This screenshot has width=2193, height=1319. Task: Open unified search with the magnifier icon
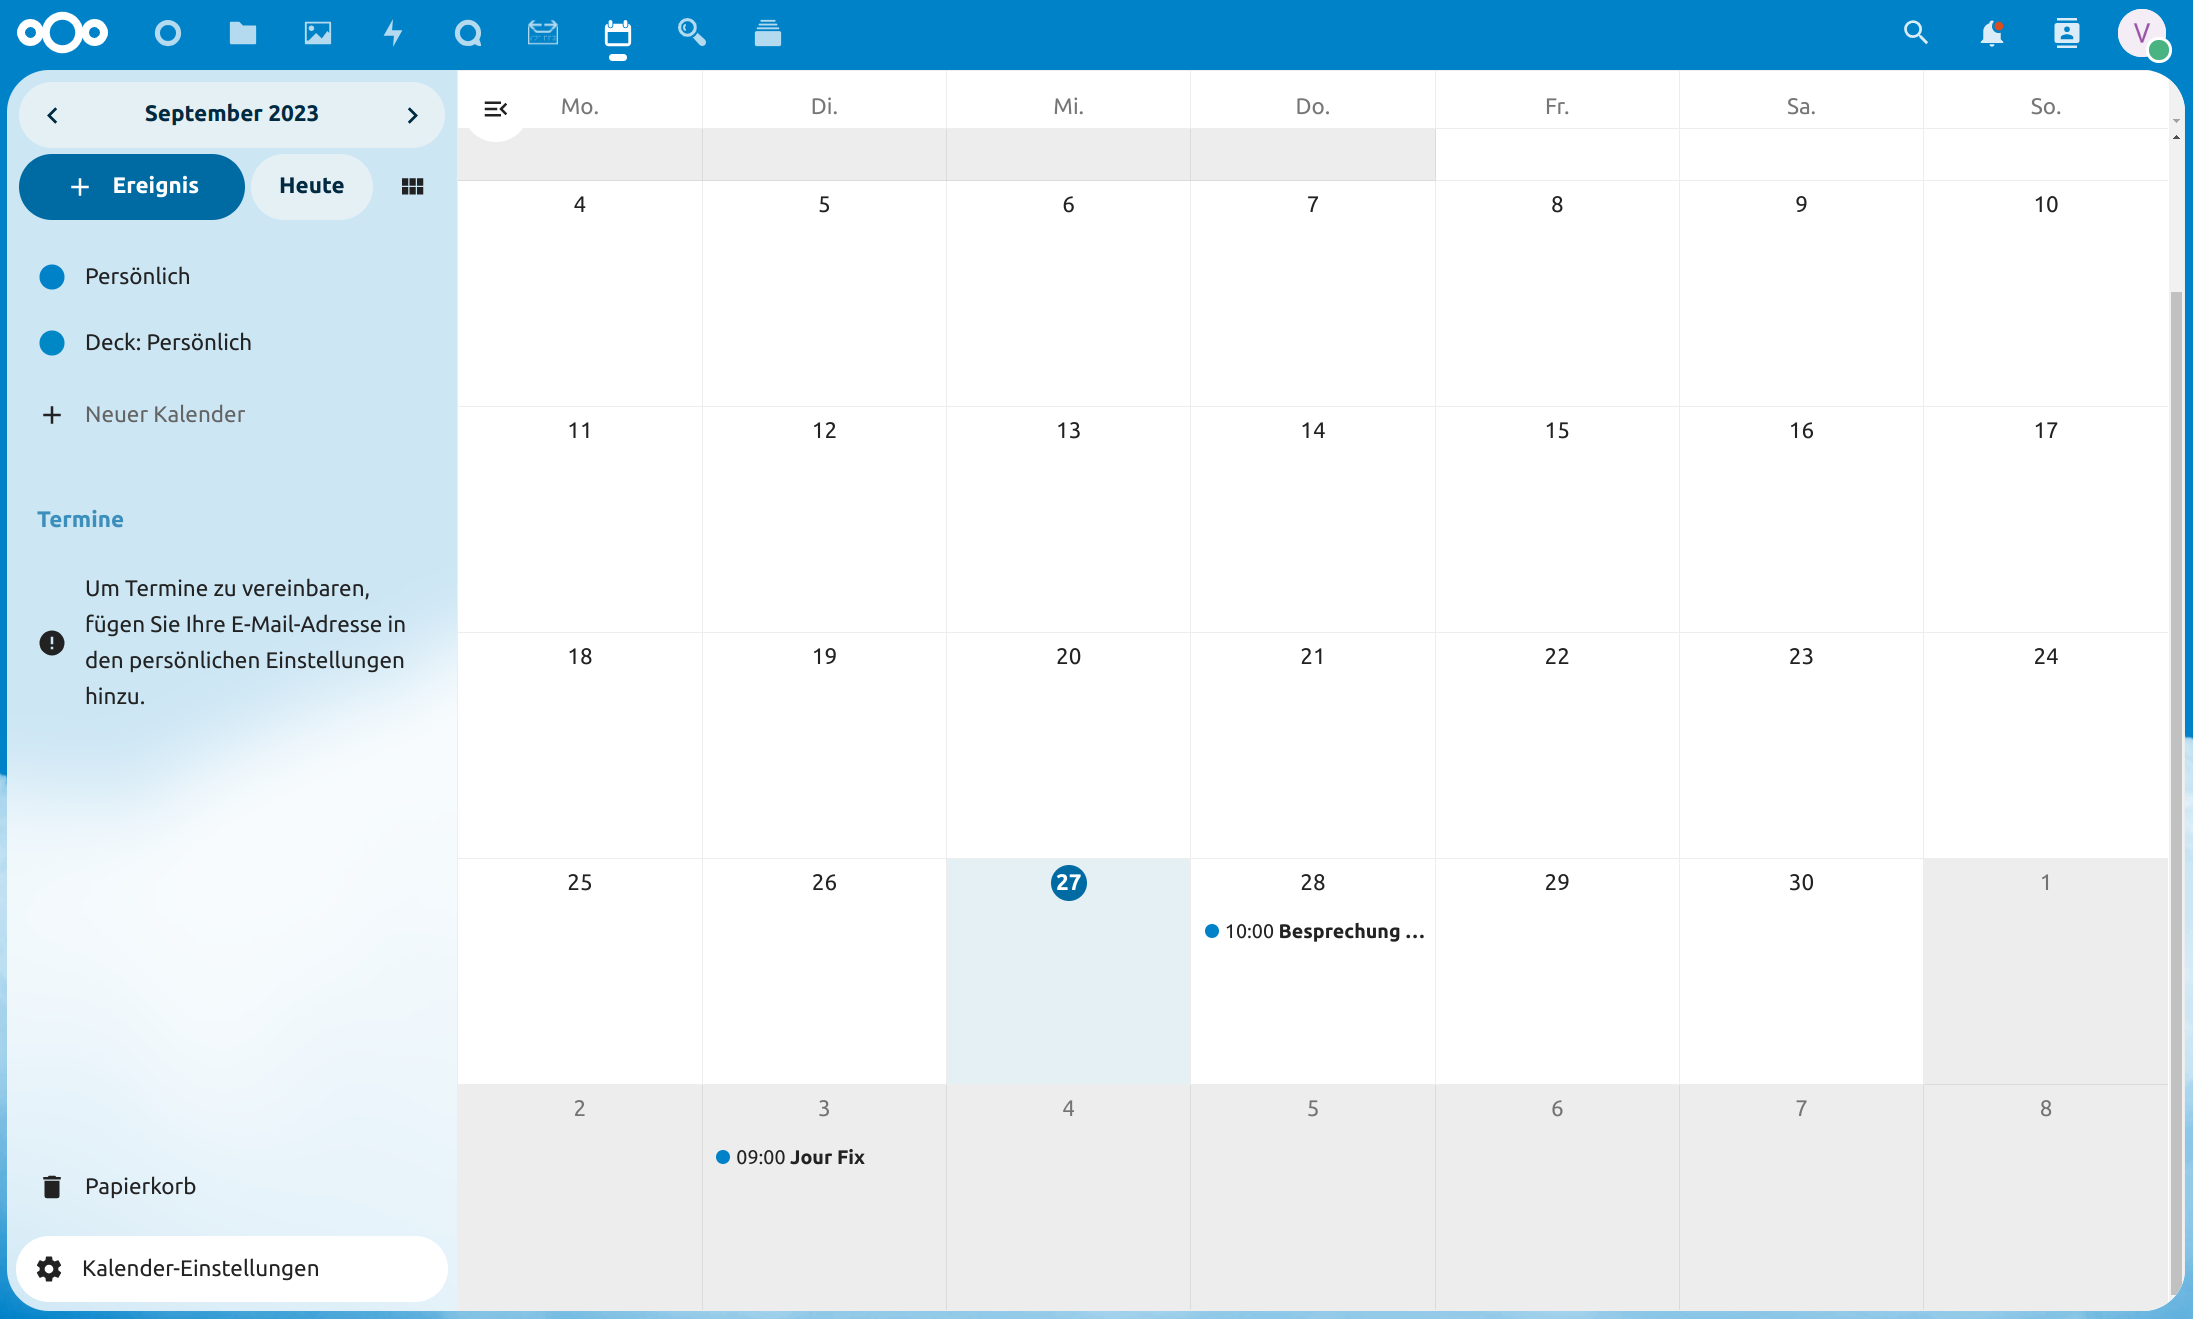[x=1916, y=33]
